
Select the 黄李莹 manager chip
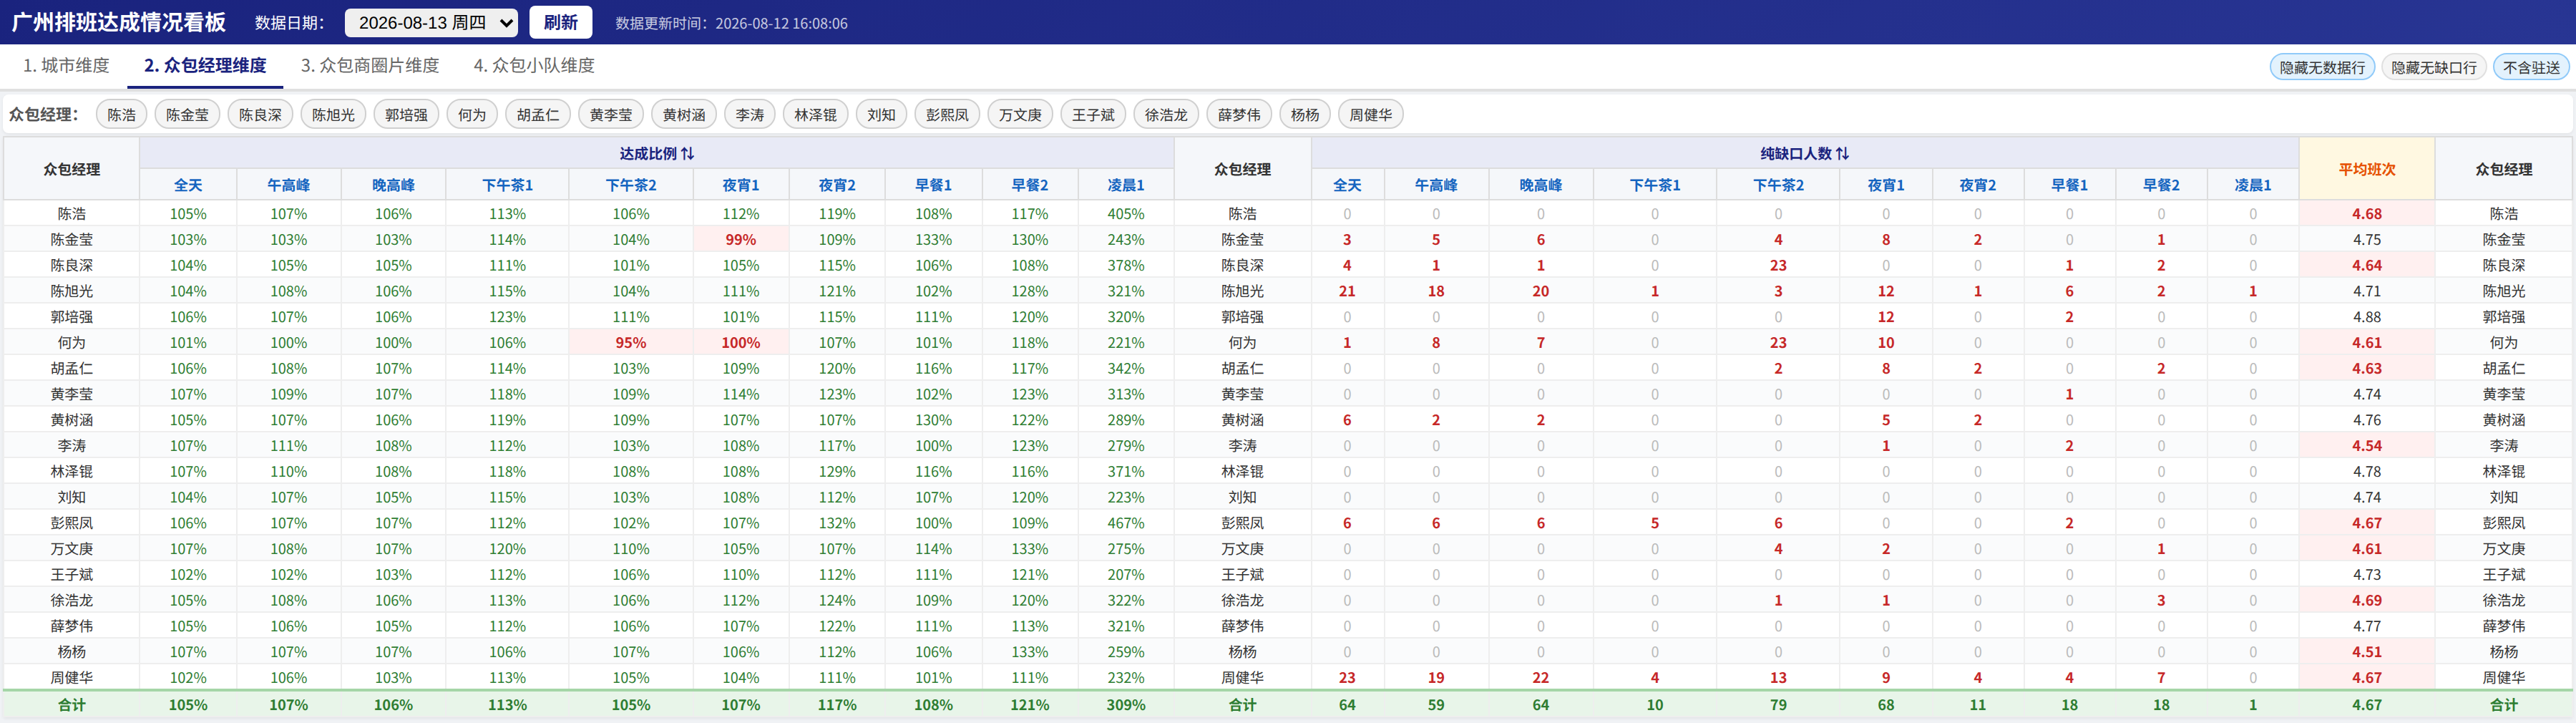click(611, 114)
